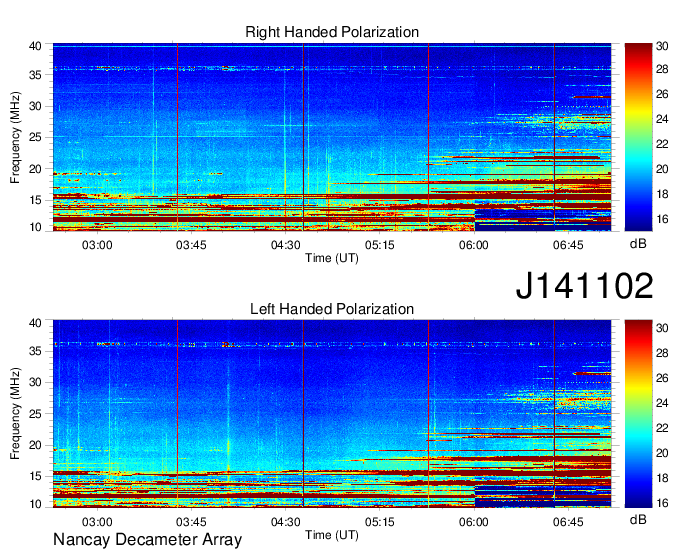Click the Time (UT) label under upper plot

tap(332, 258)
